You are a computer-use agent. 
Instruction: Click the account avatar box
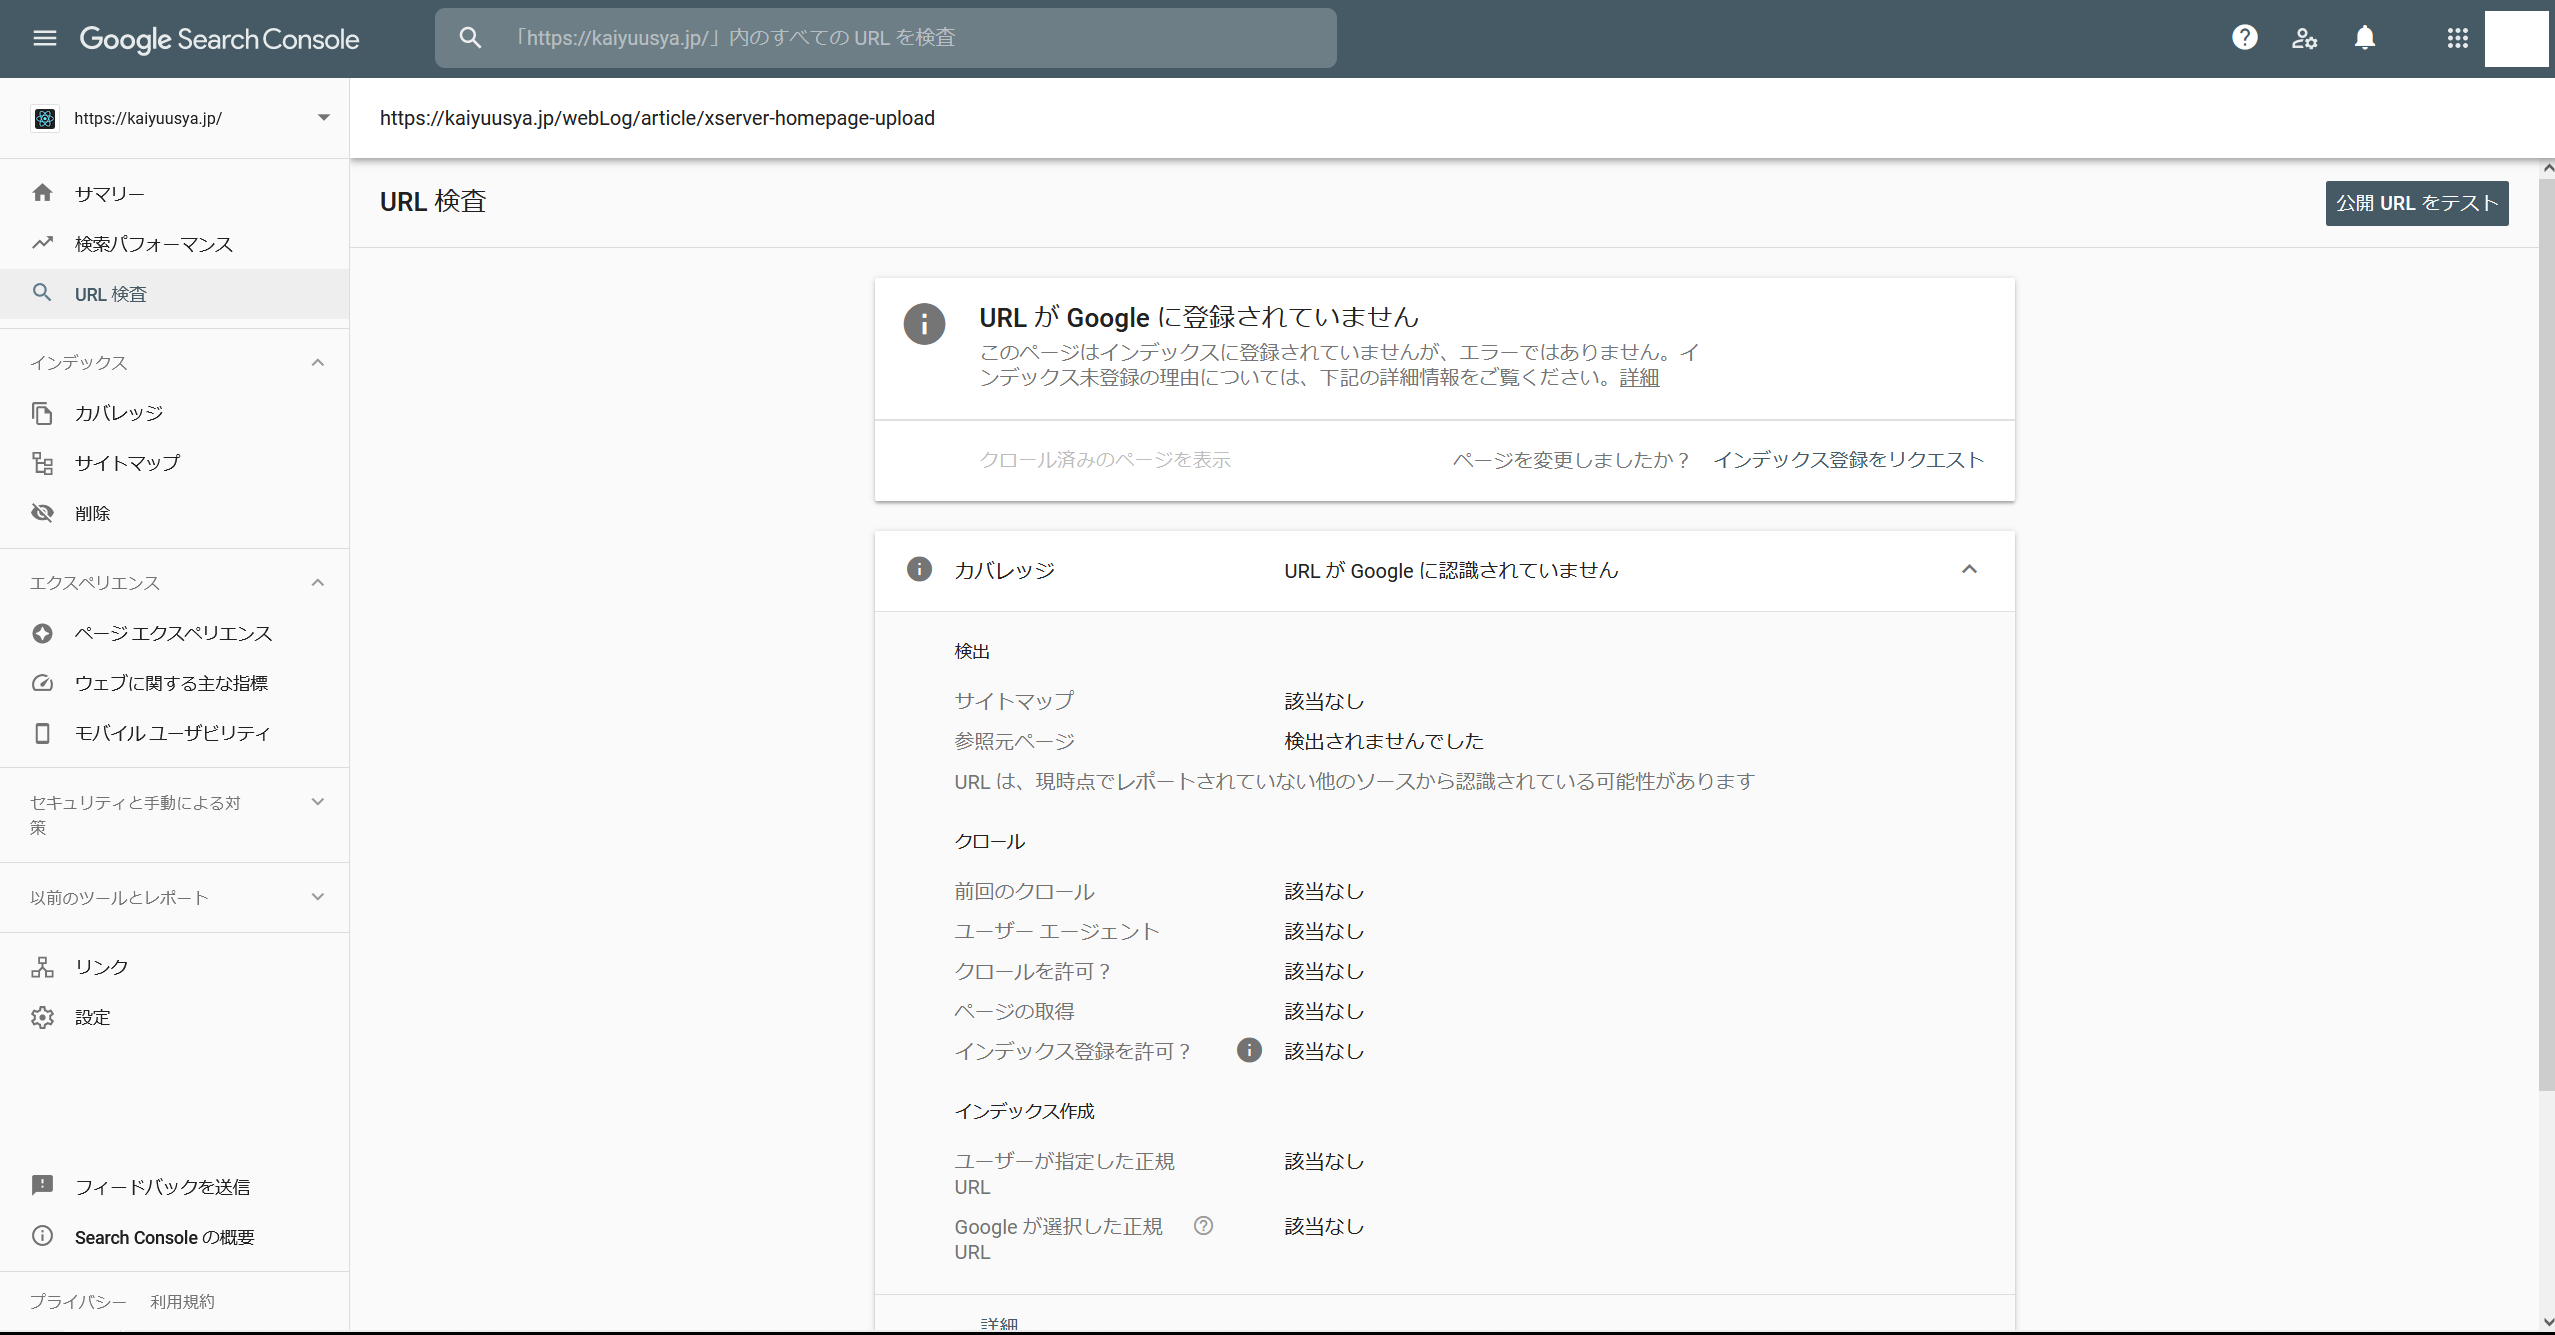point(2516,39)
